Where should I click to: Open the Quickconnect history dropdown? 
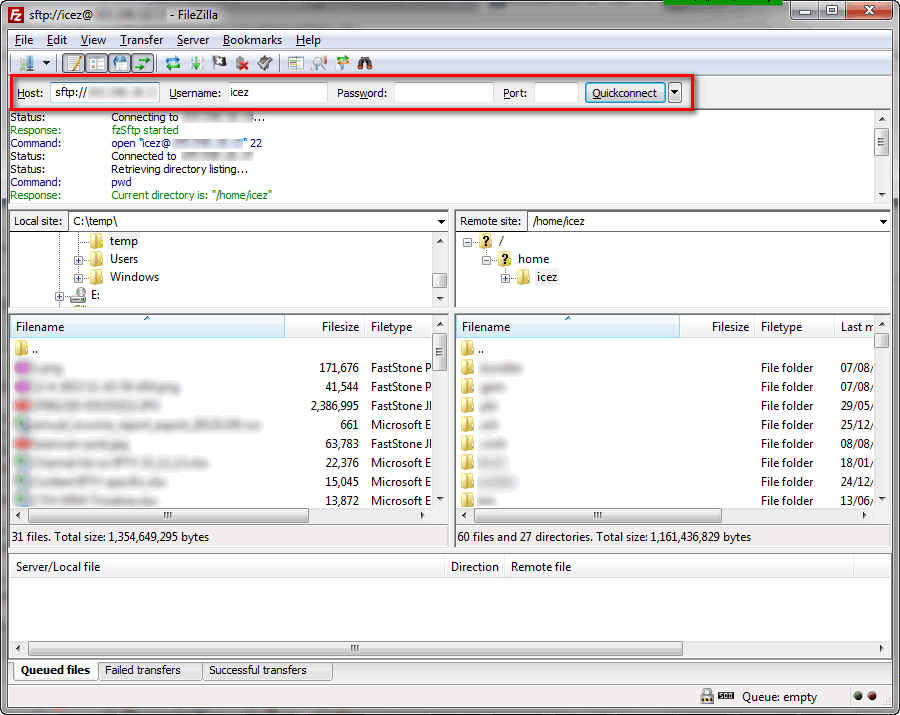point(675,92)
